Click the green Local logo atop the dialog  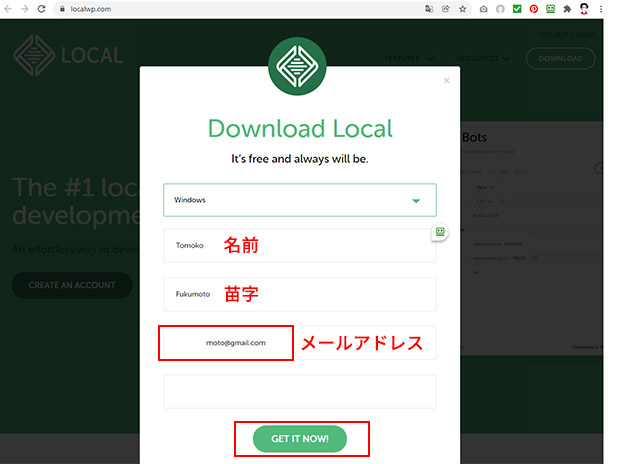pos(297,66)
